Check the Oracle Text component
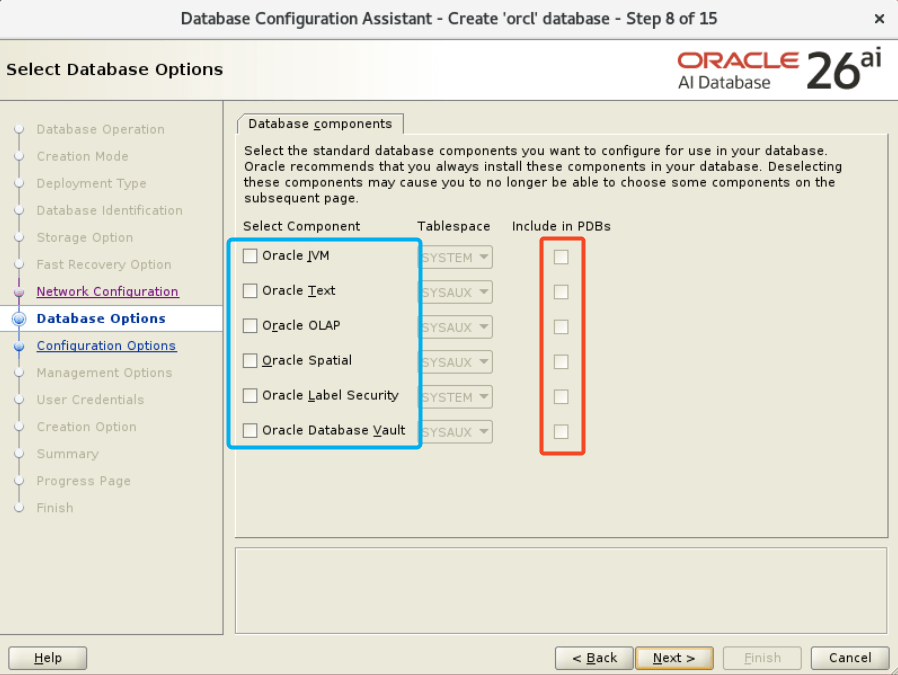The height and width of the screenshot is (675, 898). point(250,291)
